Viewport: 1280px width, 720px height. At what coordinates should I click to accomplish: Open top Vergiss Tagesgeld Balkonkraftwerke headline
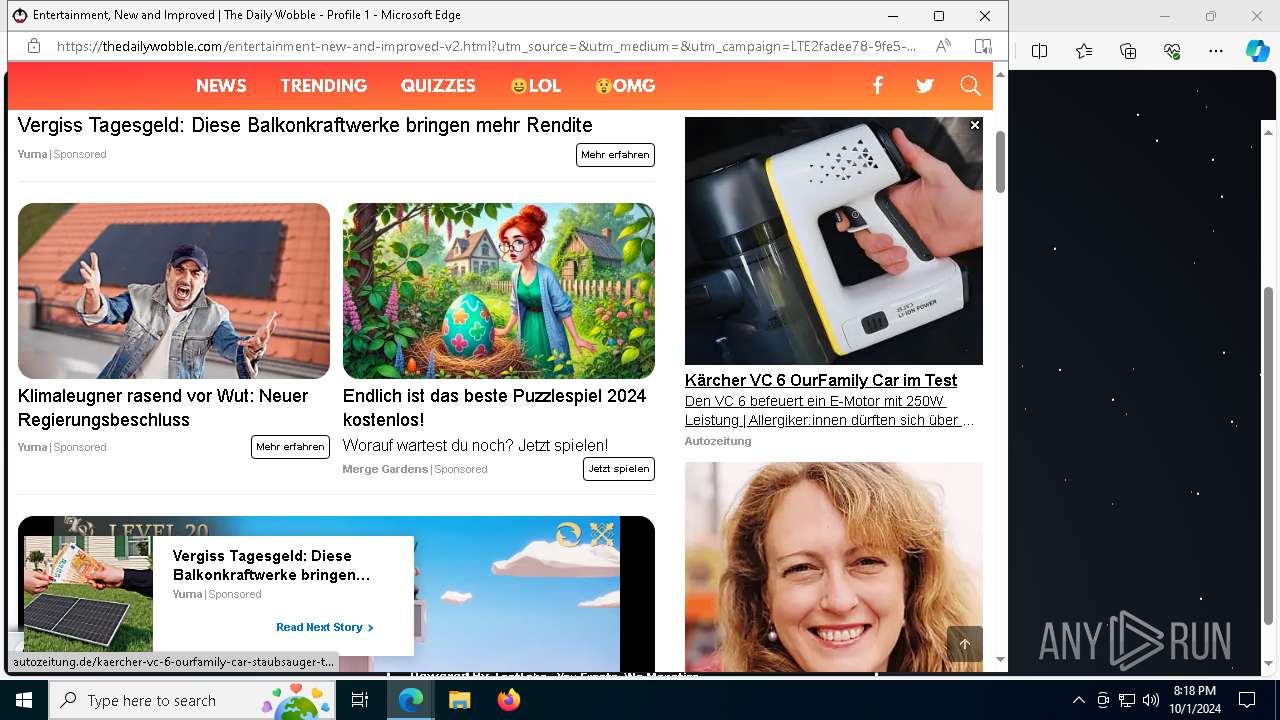(x=305, y=125)
